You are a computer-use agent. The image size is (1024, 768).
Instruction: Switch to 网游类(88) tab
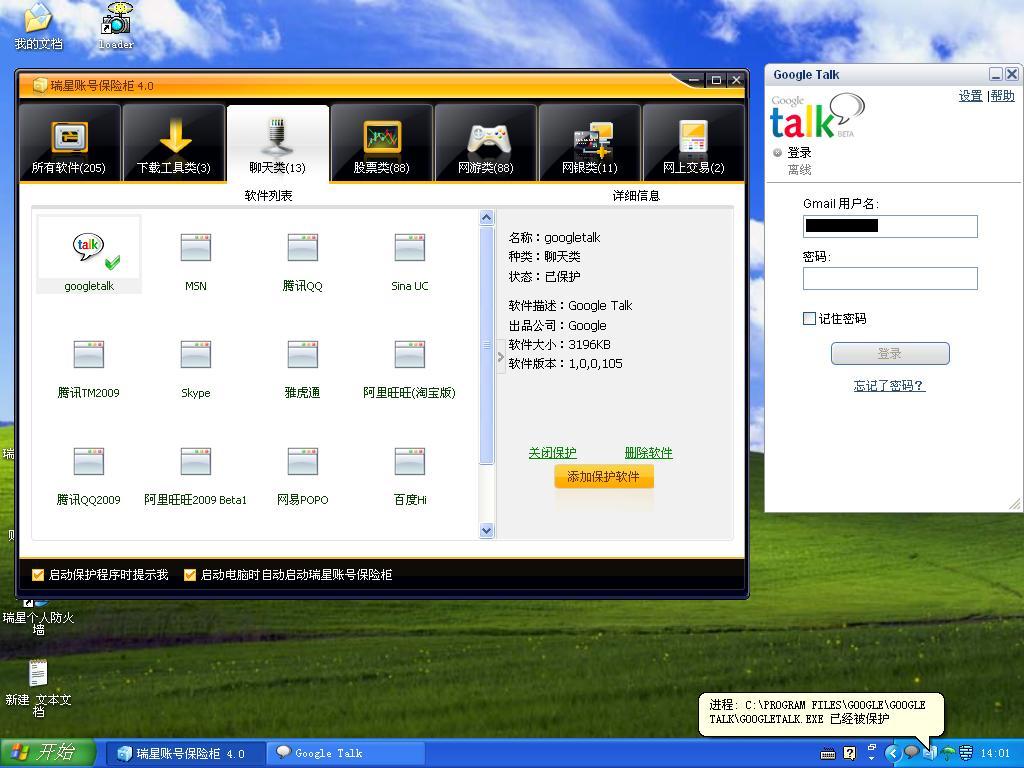point(485,142)
